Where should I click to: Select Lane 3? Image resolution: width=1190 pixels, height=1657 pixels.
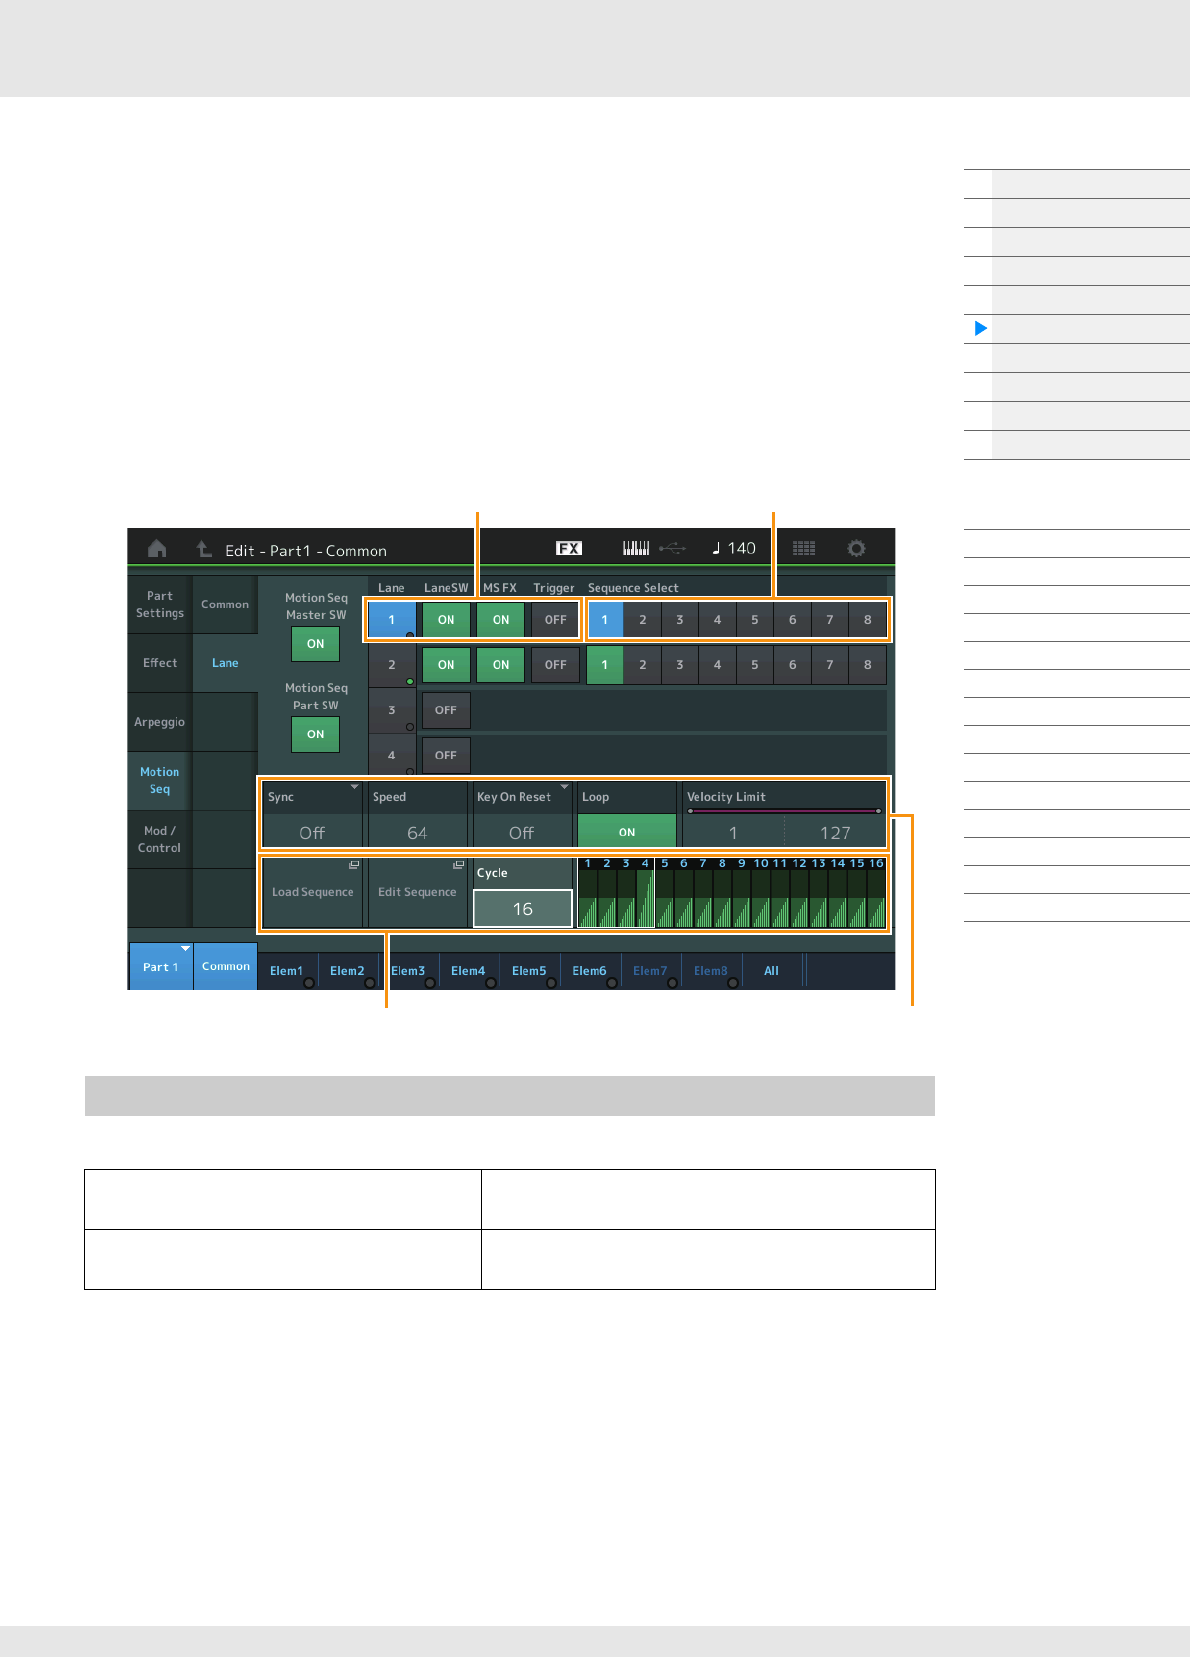click(x=392, y=710)
